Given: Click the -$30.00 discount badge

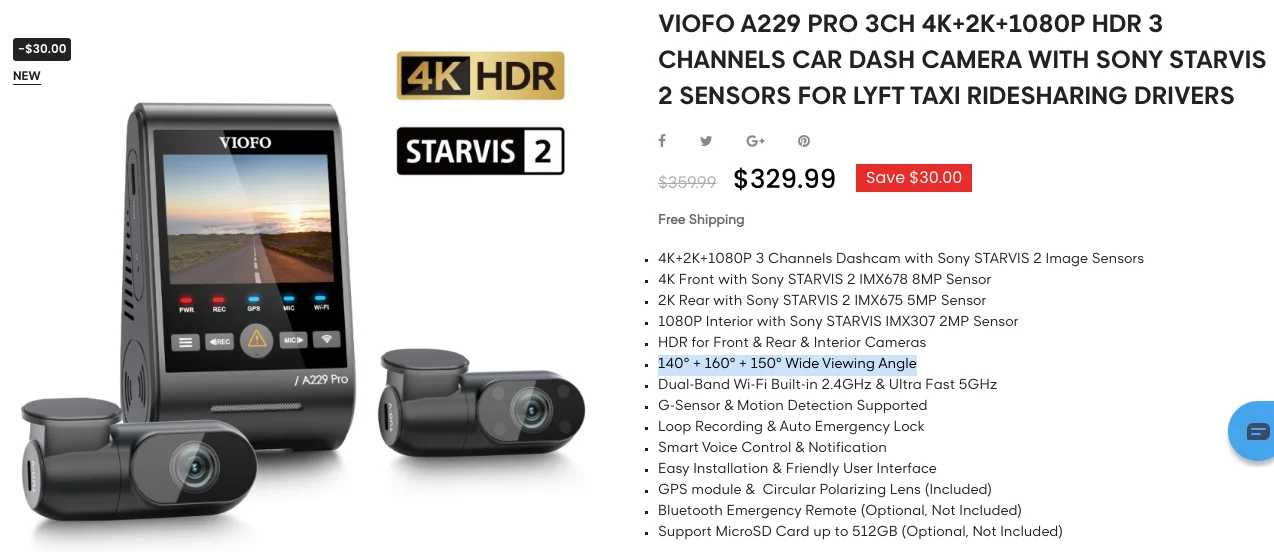Looking at the screenshot, I should [42, 49].
